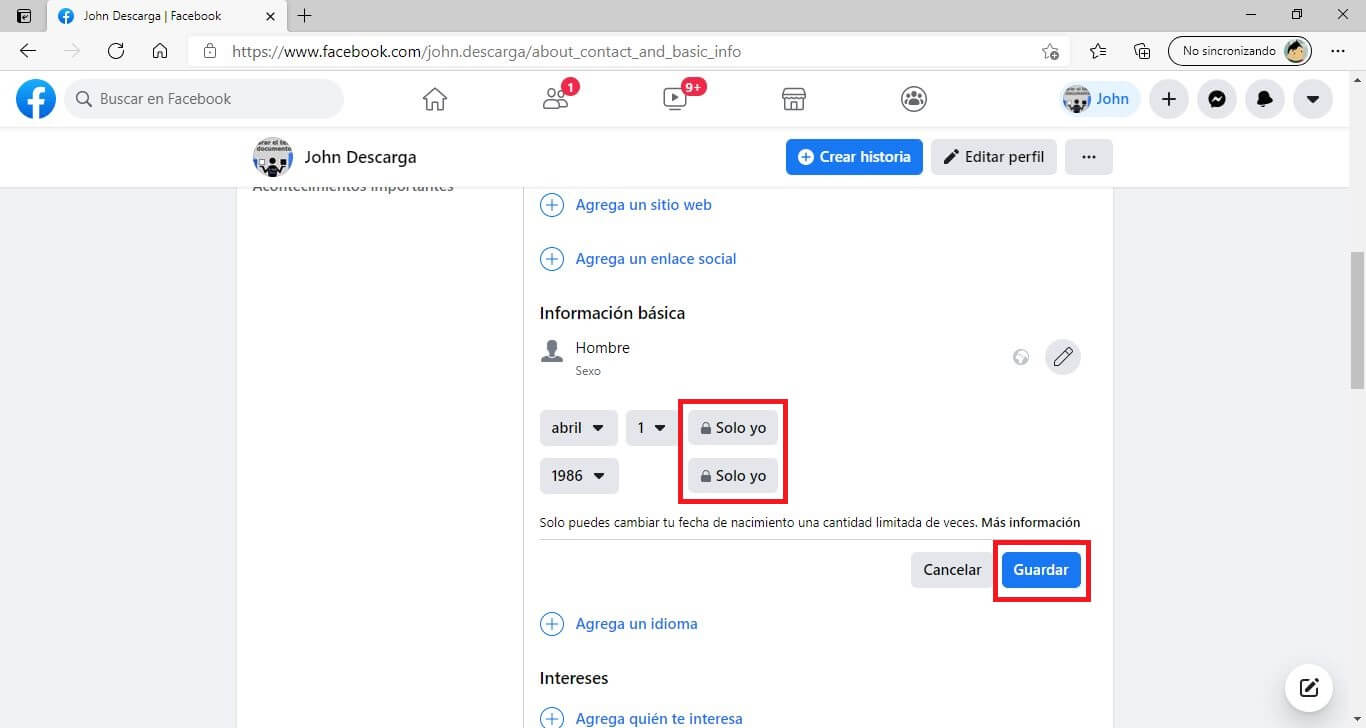The image size is (1366, 728).
Task: Click the Agrega un idioma link
Action: point(637,624)
